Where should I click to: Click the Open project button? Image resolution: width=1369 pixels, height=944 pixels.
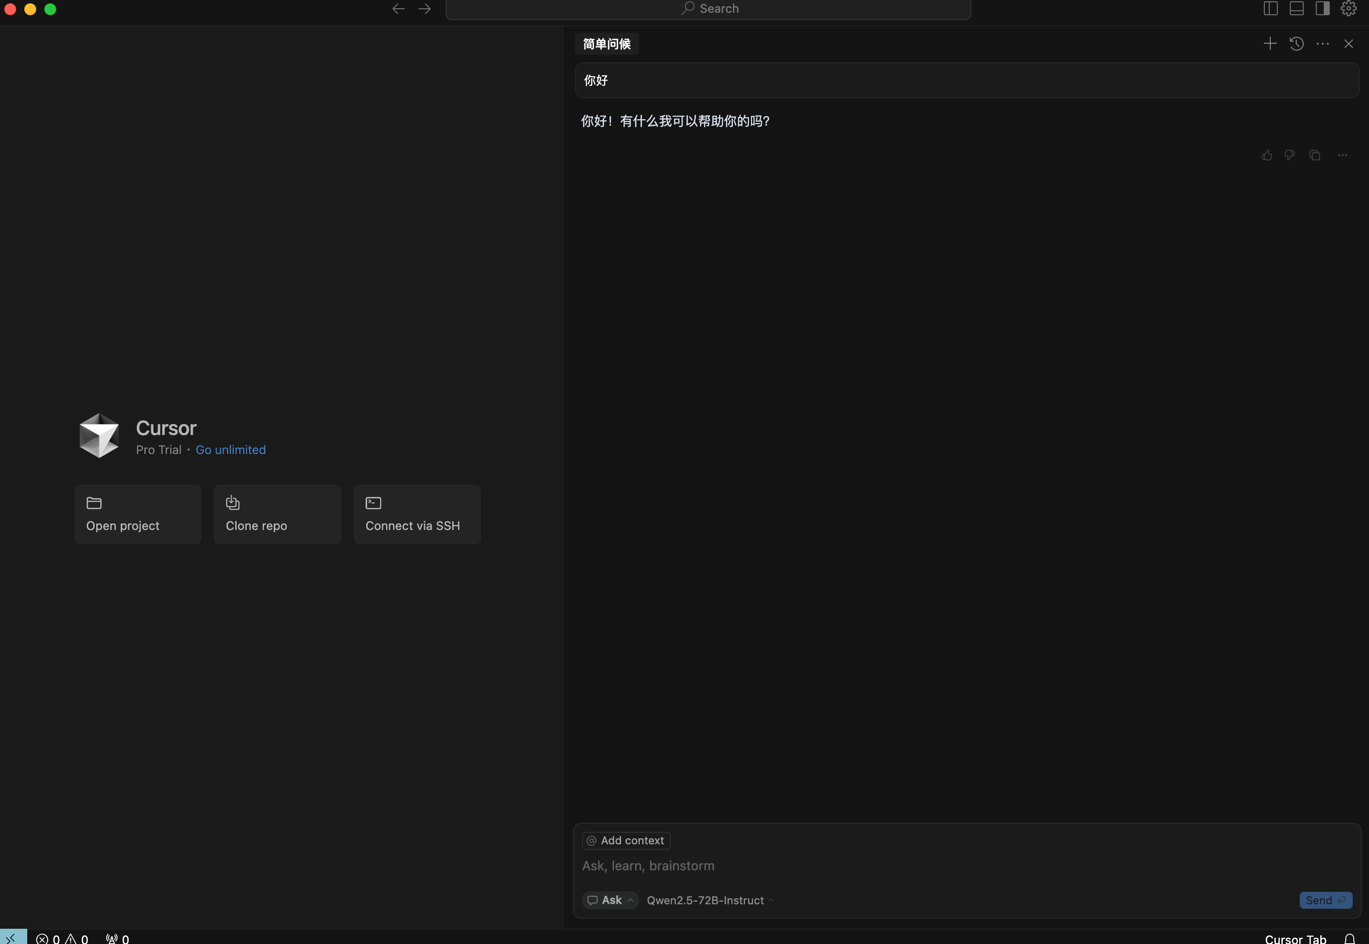click(x=138, y=514)
